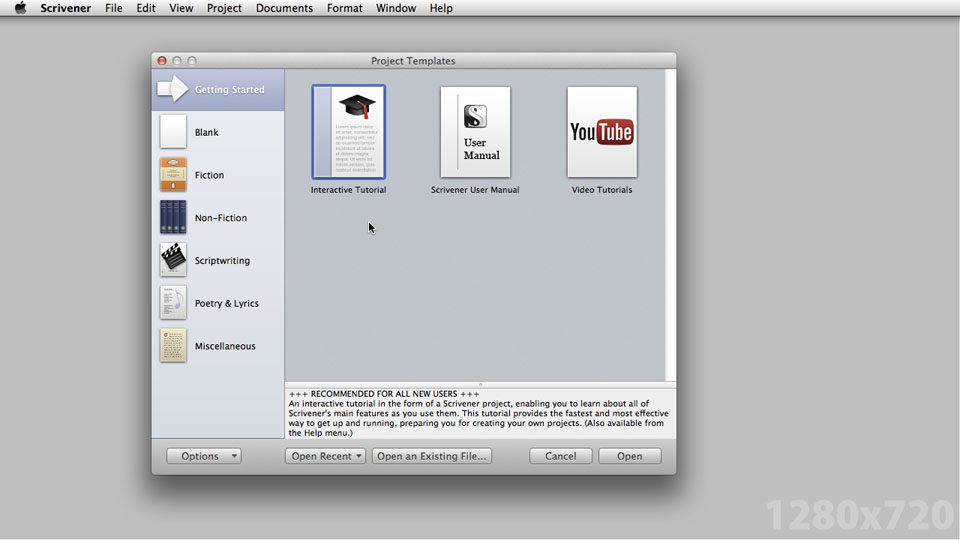Open the Edit menu

(x=146, y=8)
